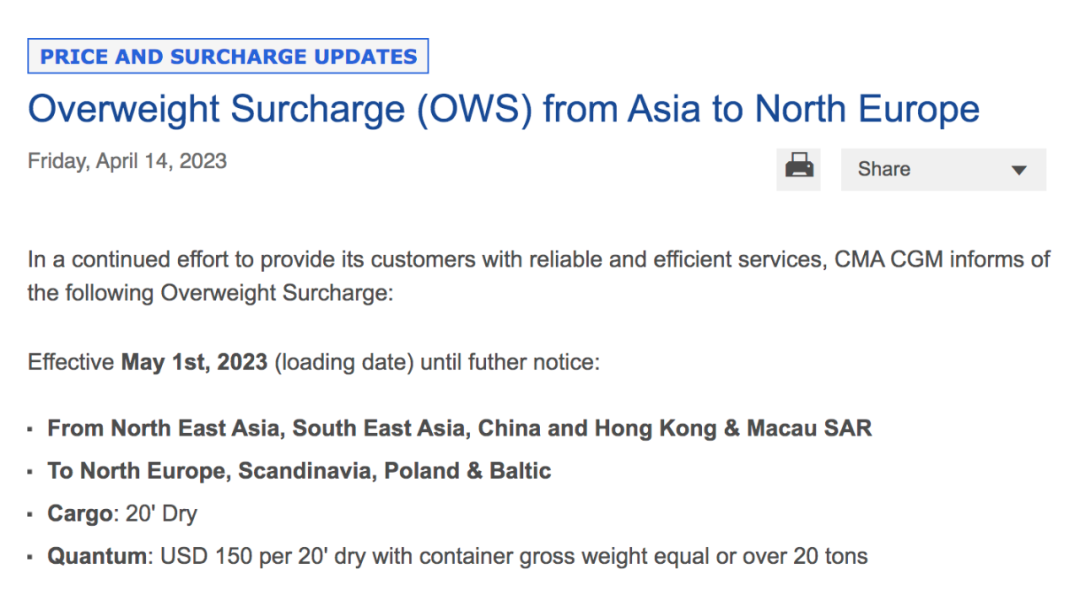Open the Share dropdown menu
Screen dimensions: 1080x601
coord(884,169)
